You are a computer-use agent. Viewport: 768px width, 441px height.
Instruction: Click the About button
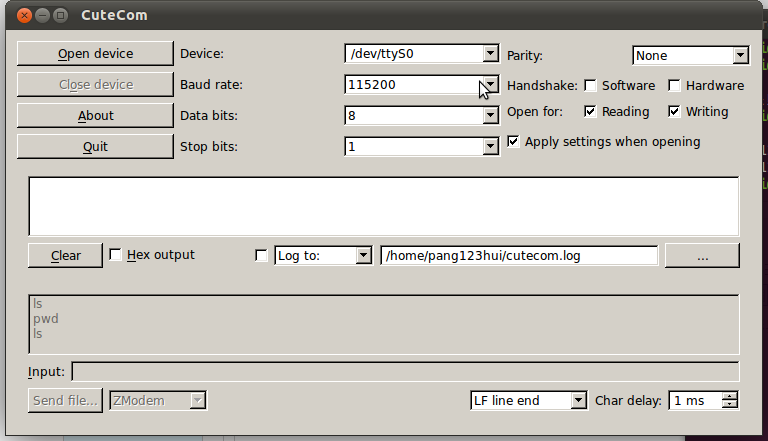click(x=95, y=116)
